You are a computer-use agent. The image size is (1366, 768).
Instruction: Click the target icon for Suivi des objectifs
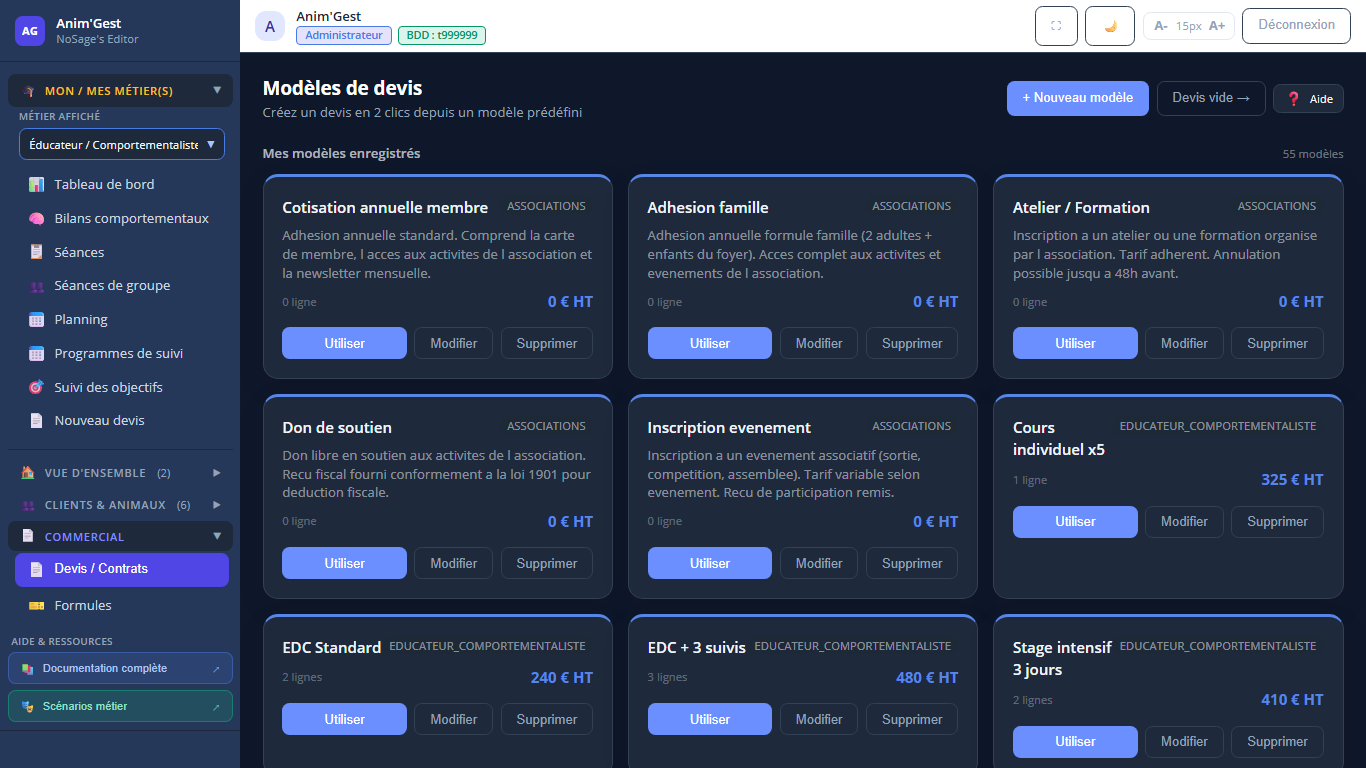[x=37, y=387]
